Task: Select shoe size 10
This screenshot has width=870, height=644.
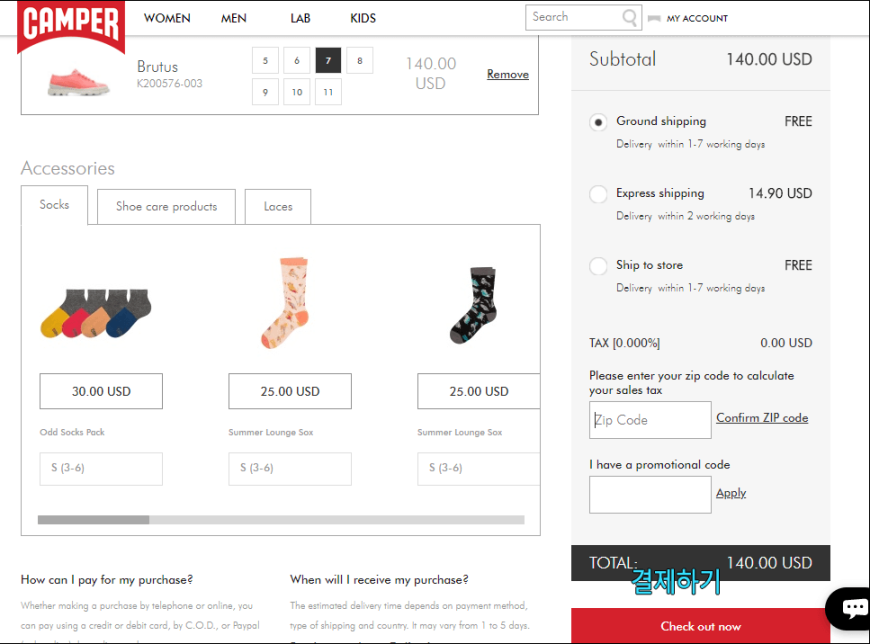Action: click(x=297, y=92)
